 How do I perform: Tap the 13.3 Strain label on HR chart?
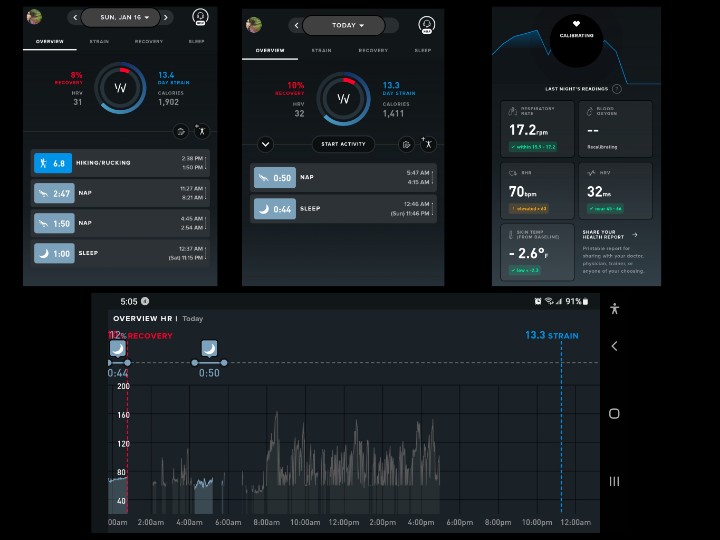[x=551, y=335]
